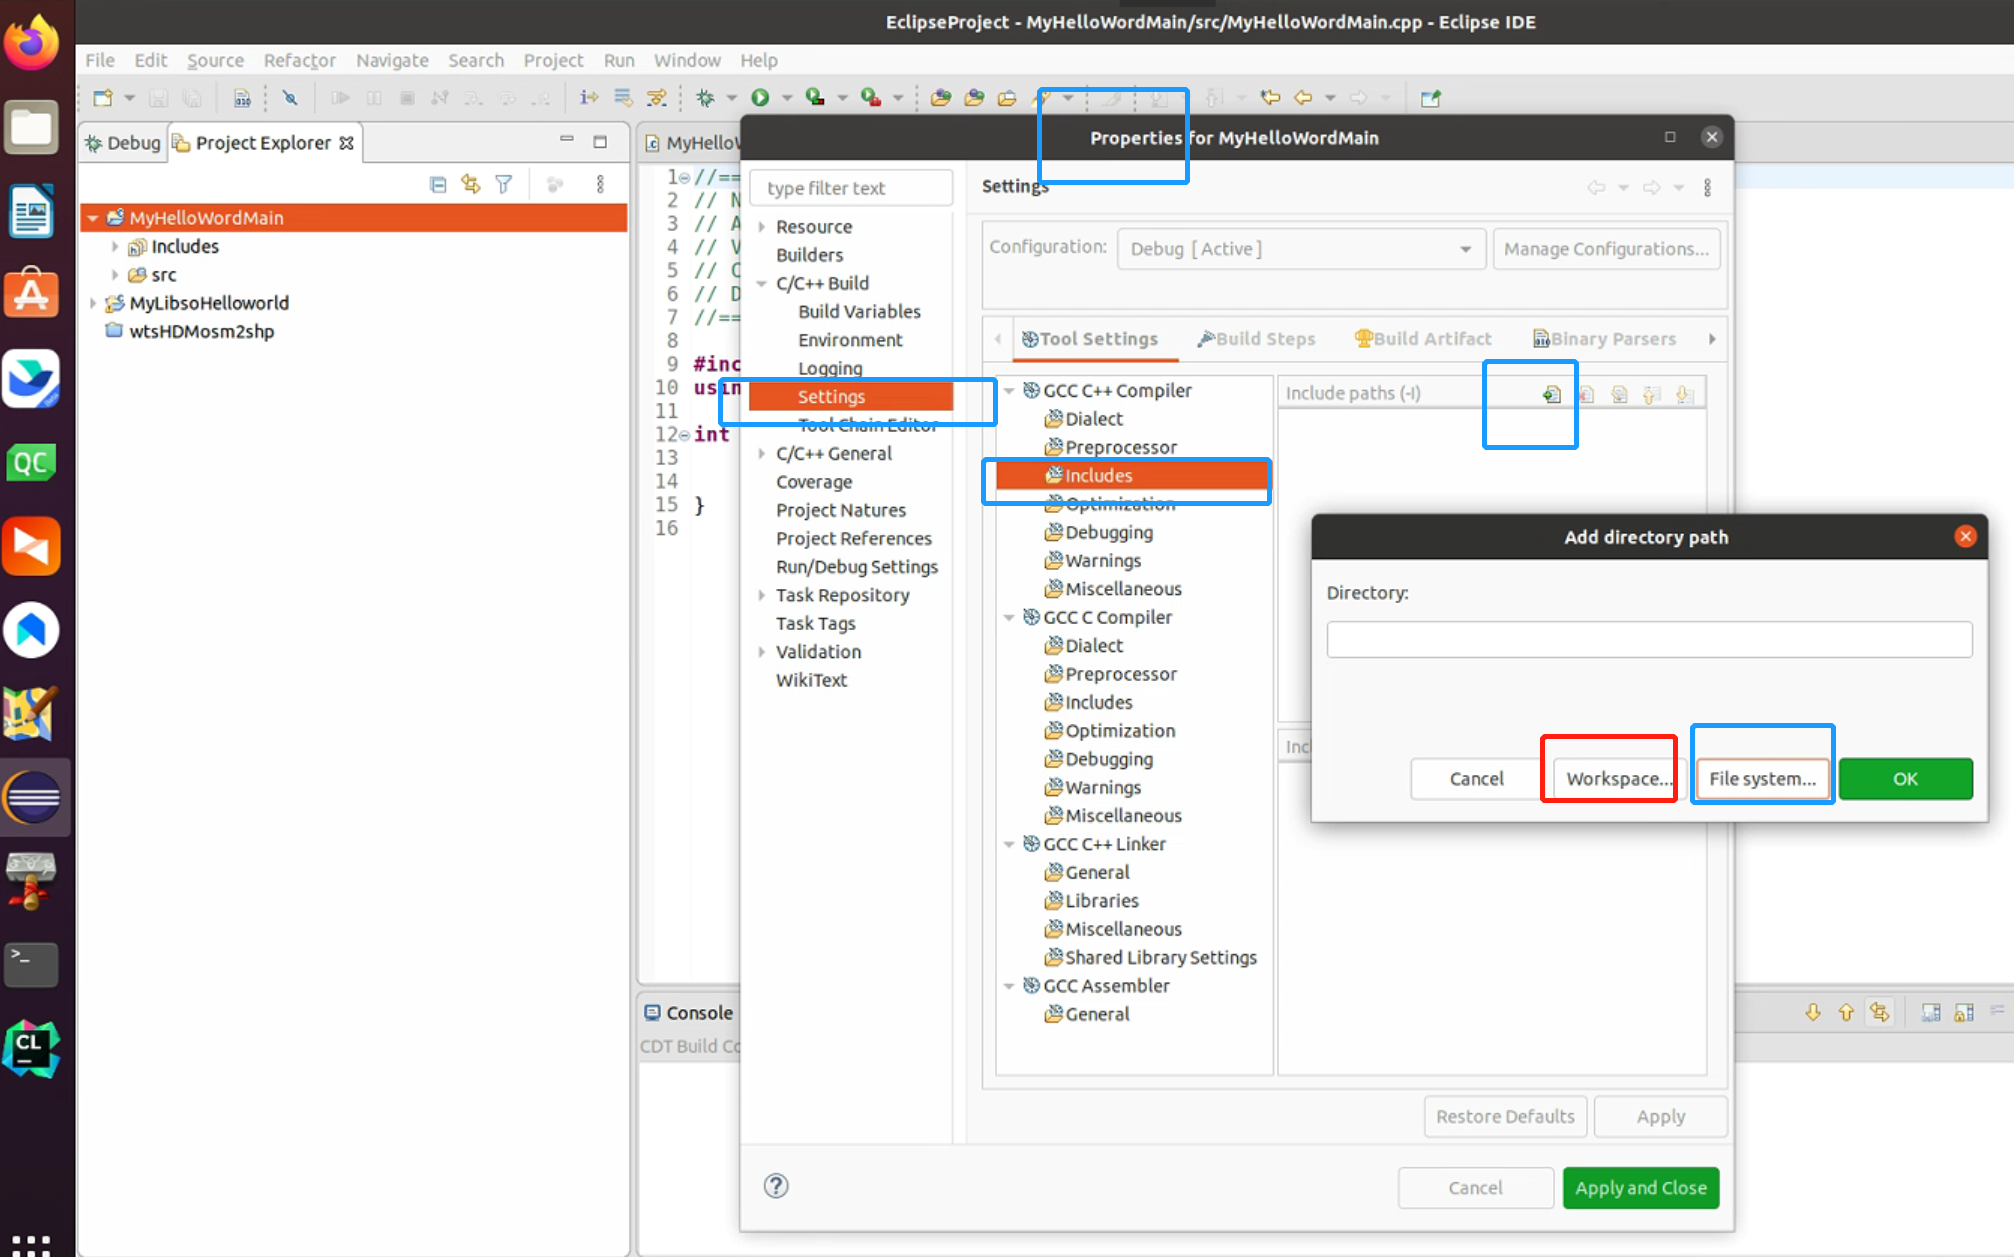Screen dimensions: 2014x1257
Task: Click the Debug bug toolbar icon
Action: (x=705, y=97)
